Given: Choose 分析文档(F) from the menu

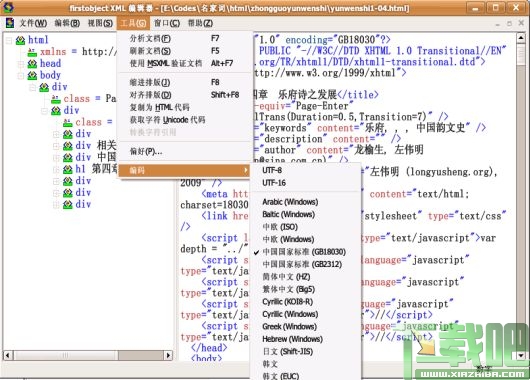Looking at the screenshot, I should pos(185,39).
